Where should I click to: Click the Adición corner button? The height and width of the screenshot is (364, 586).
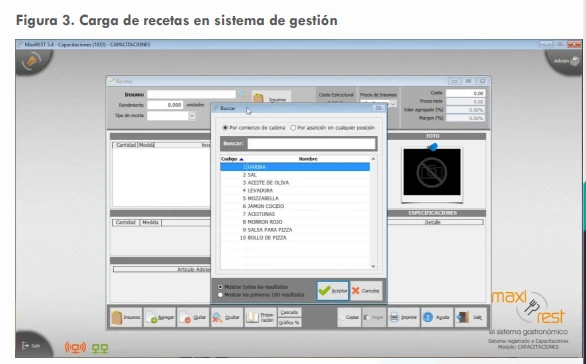pos(566,61)
